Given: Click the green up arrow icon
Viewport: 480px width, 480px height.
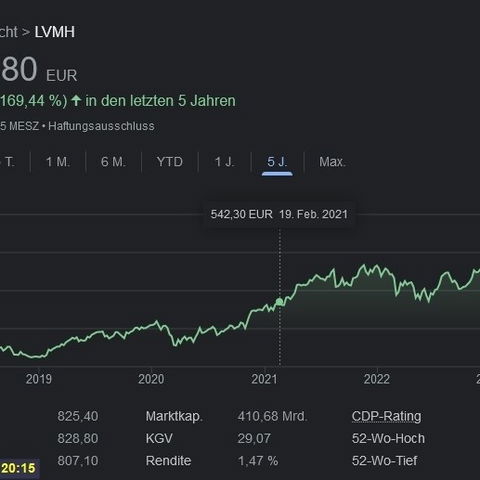Looking at the screenshot, I should tap(76, 100).
